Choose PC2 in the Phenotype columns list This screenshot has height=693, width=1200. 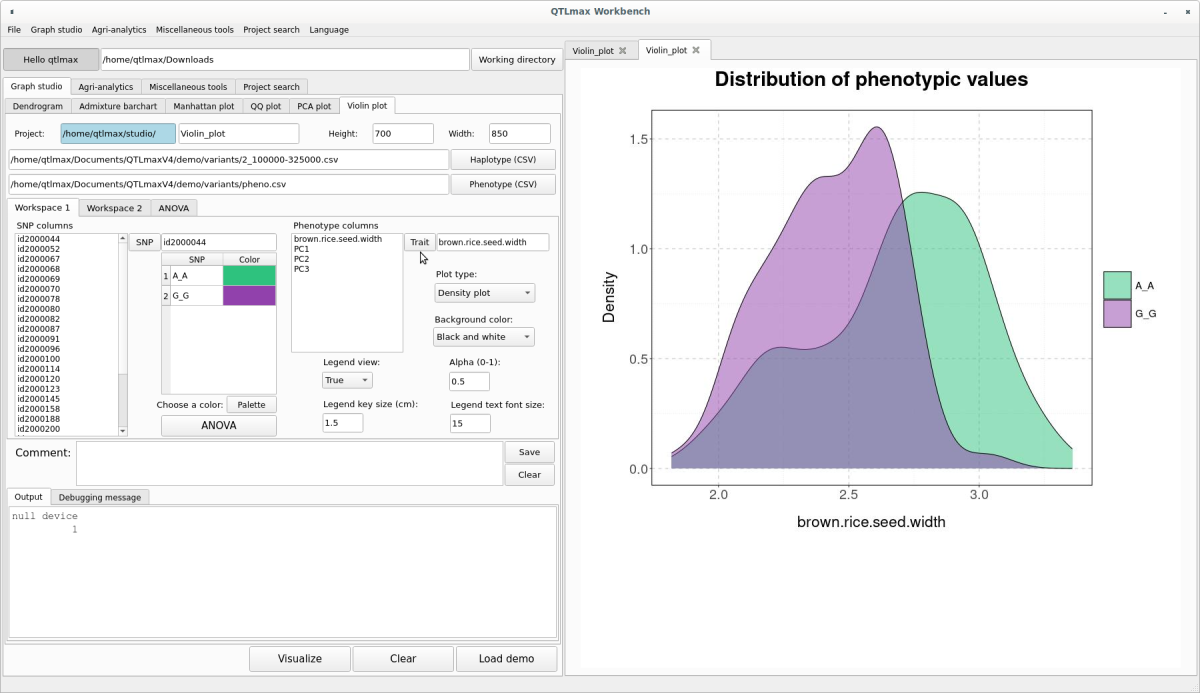[x=301, y=259]
